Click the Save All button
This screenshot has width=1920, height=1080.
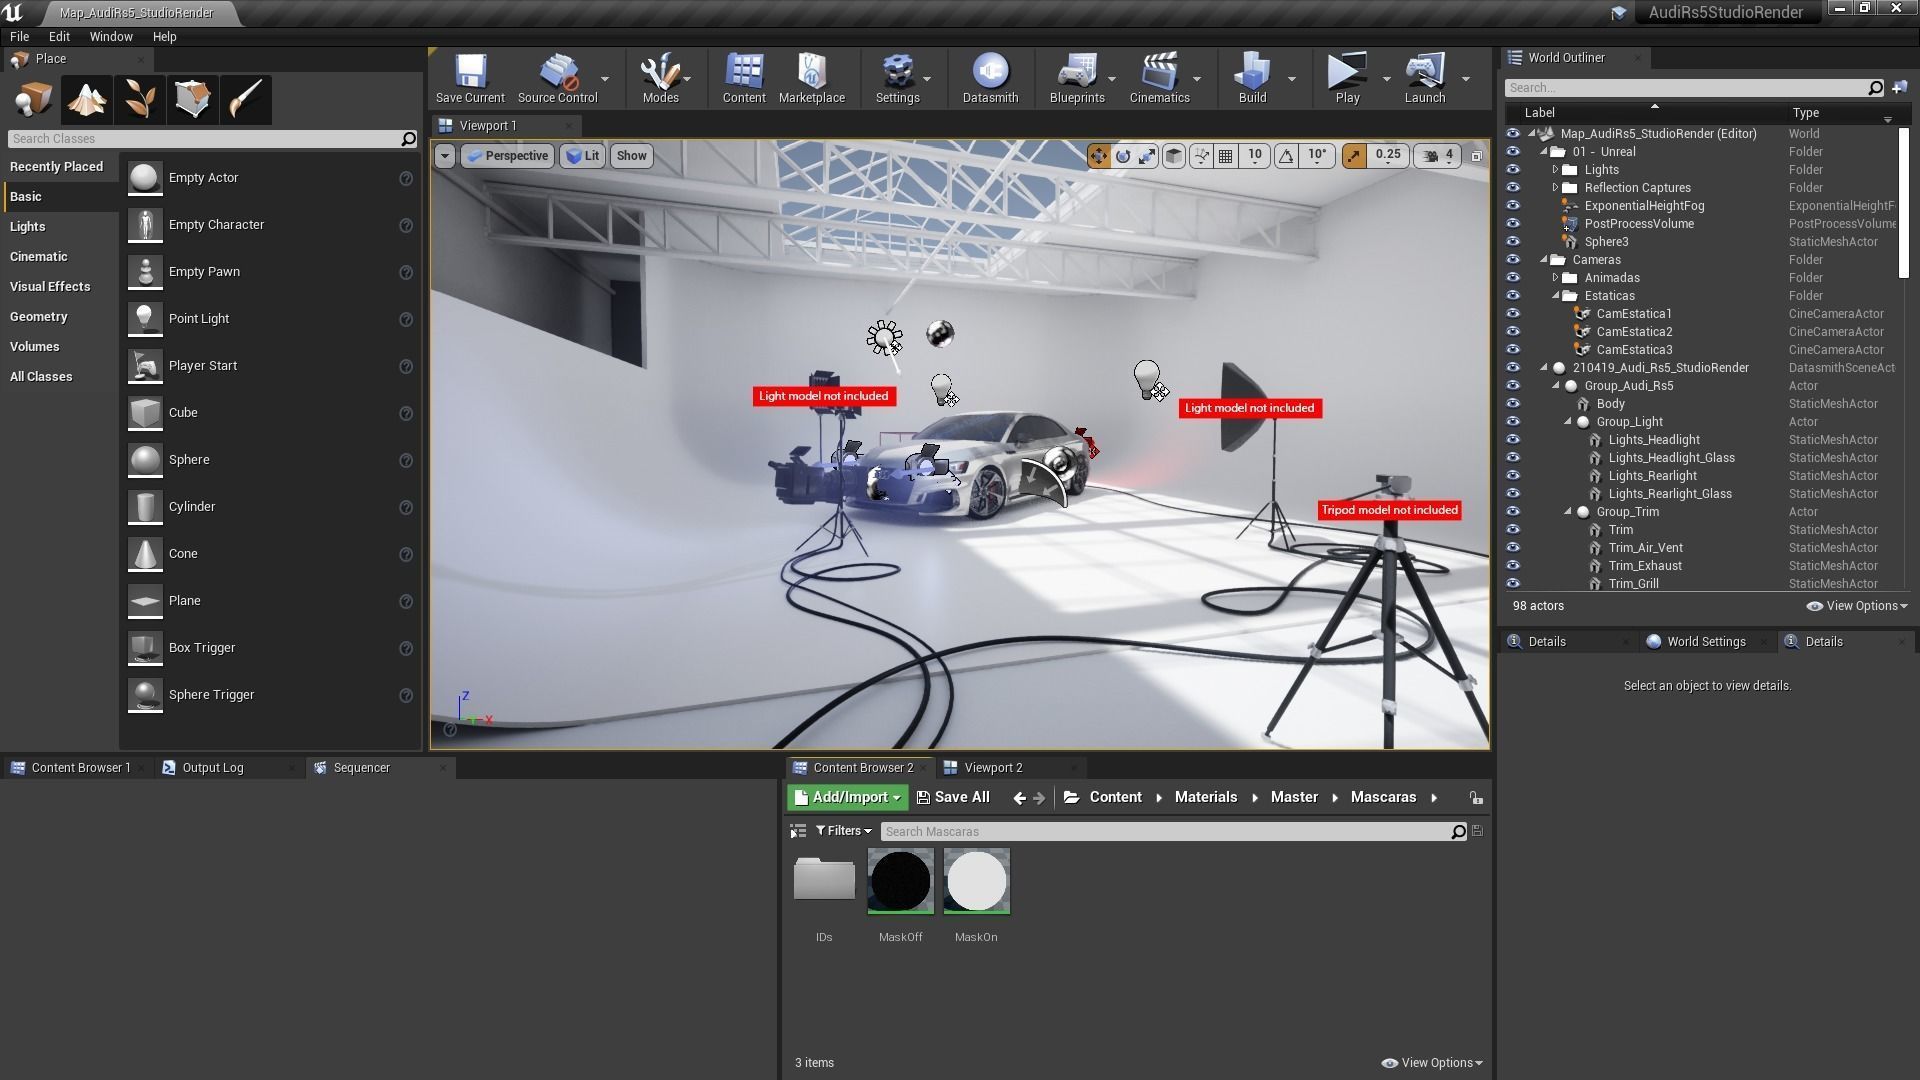pos(953,798)
